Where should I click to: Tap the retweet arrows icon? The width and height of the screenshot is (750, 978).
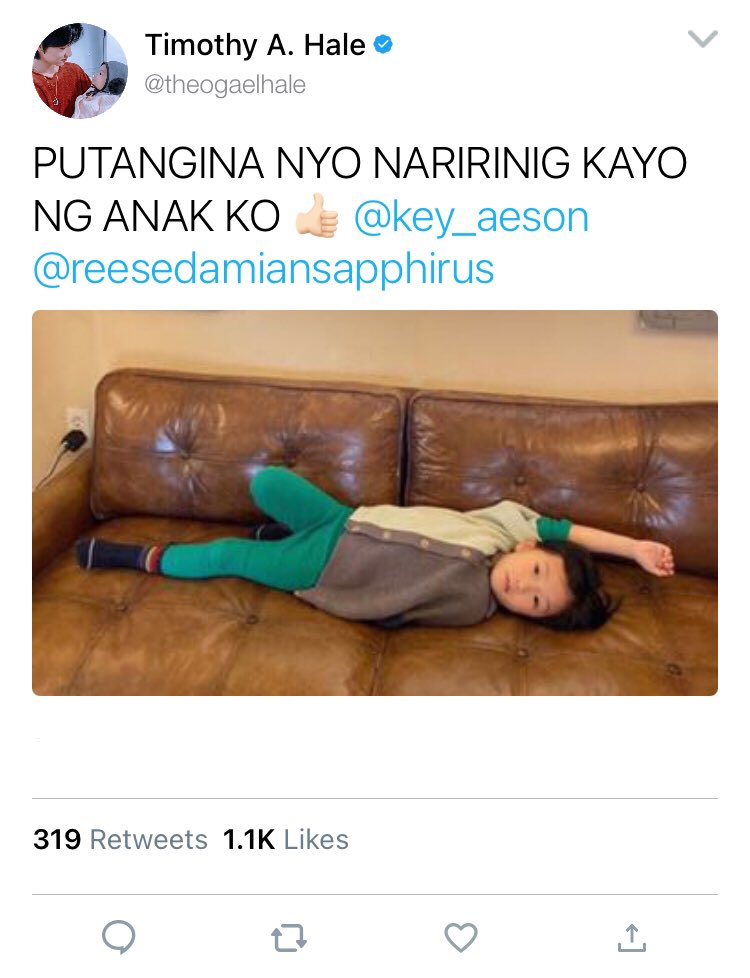[289, 938]
